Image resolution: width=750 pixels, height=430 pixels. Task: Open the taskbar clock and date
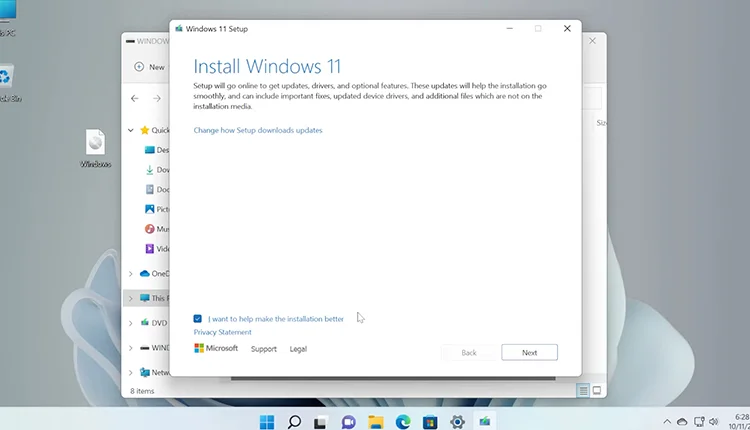click(x=739, y=421)
